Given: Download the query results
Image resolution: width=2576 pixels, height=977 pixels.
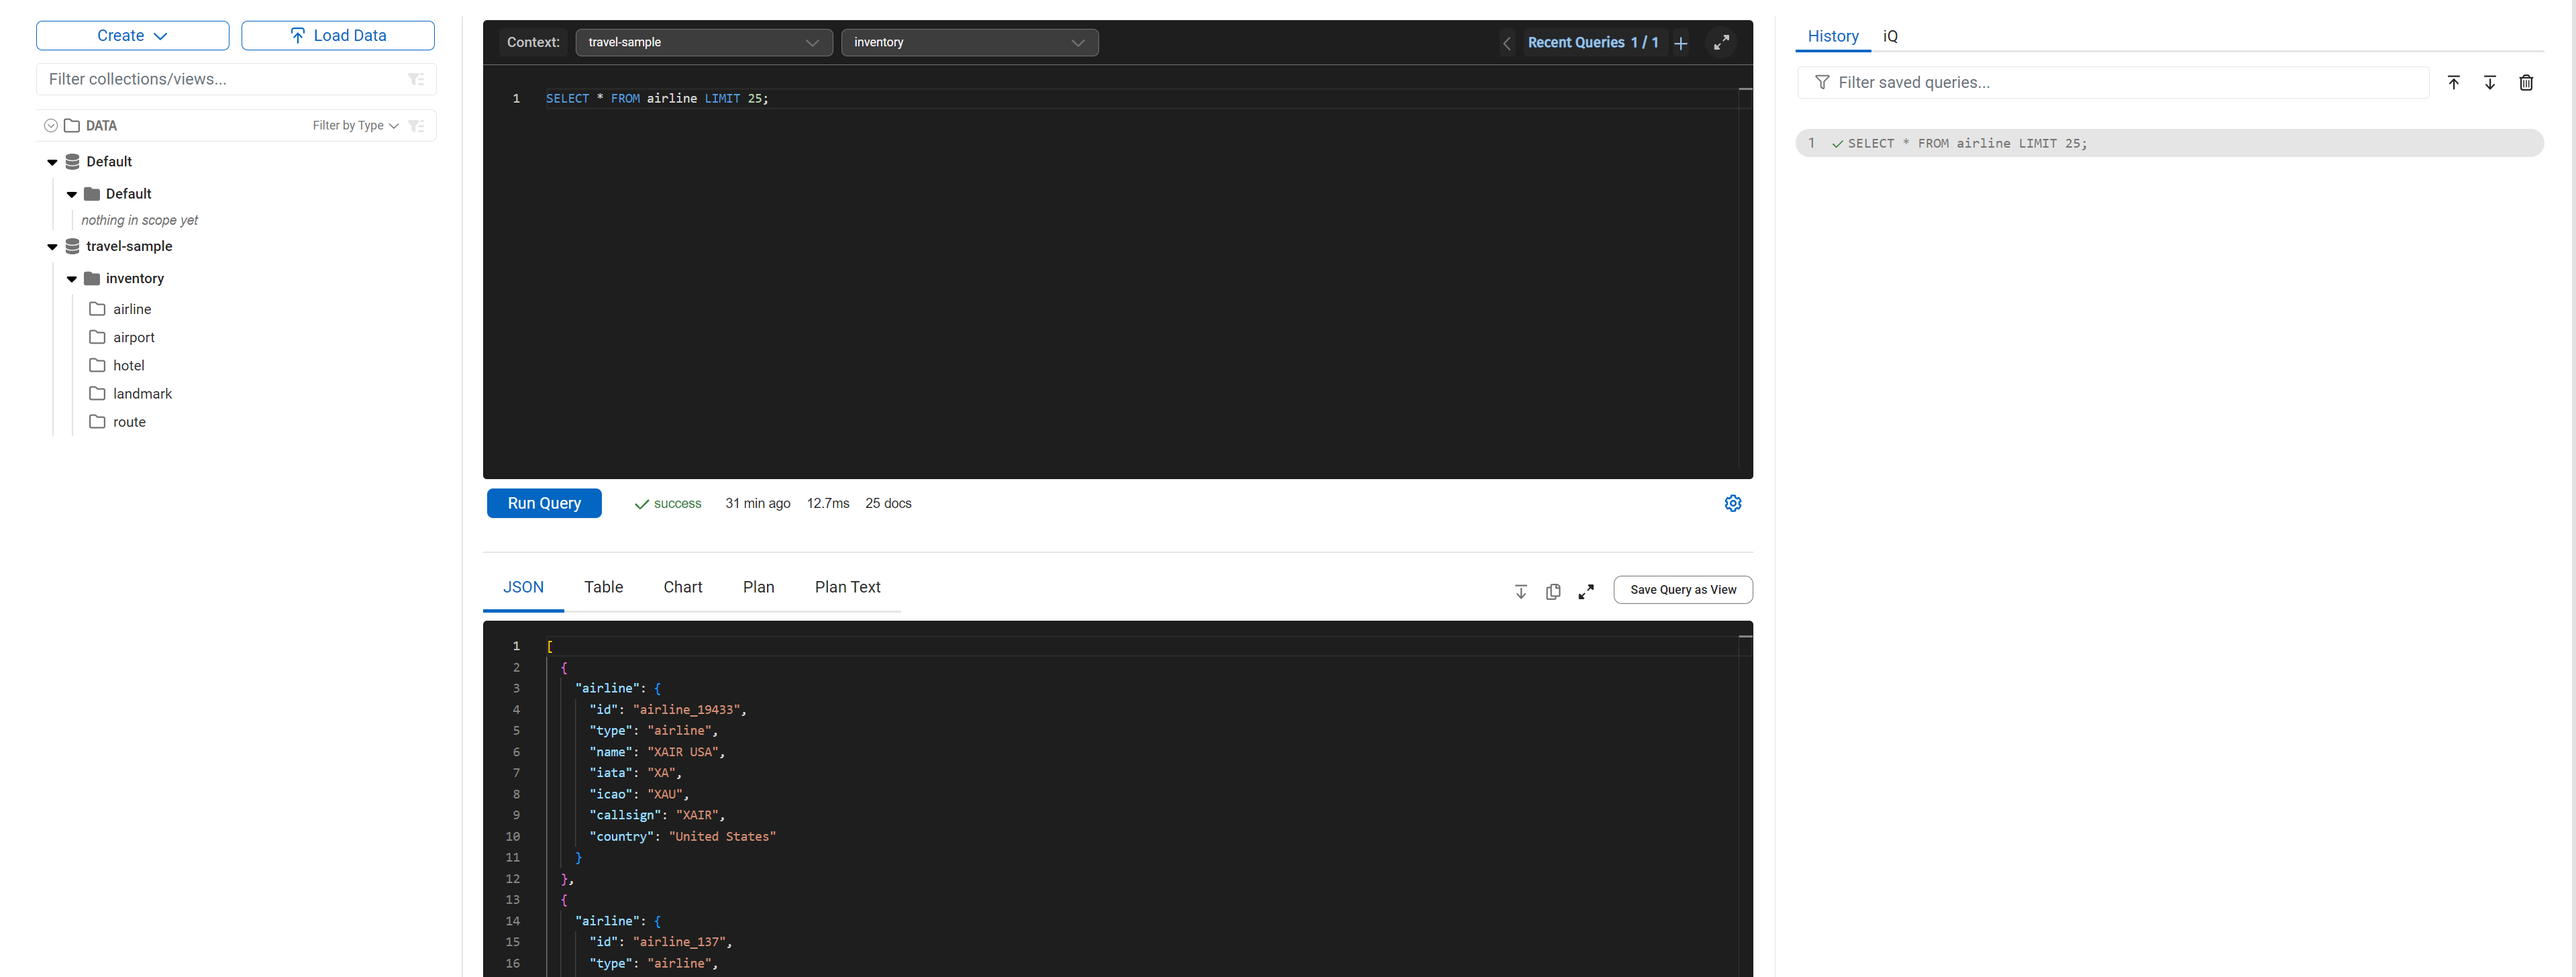Looking at the screenshot, I should tap(1520, 591).
